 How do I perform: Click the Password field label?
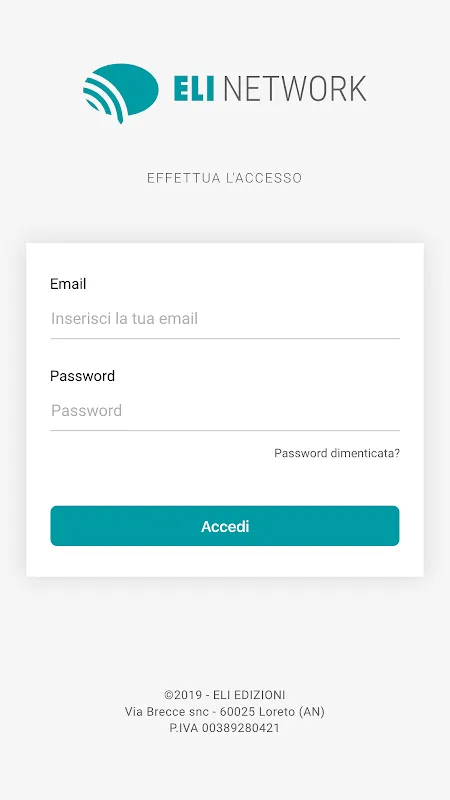82,376
